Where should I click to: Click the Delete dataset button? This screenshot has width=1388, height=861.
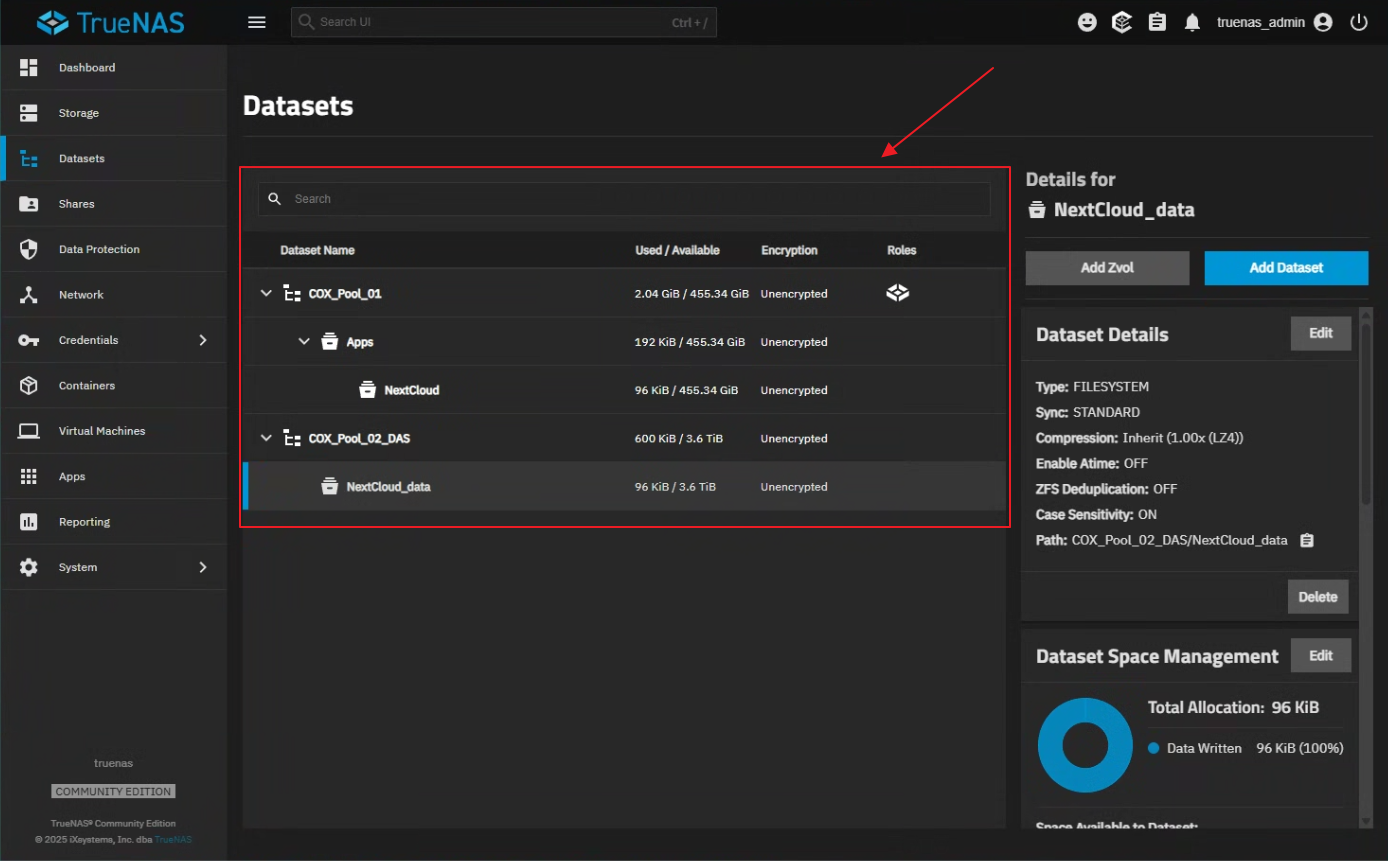tap(1318, 597)
